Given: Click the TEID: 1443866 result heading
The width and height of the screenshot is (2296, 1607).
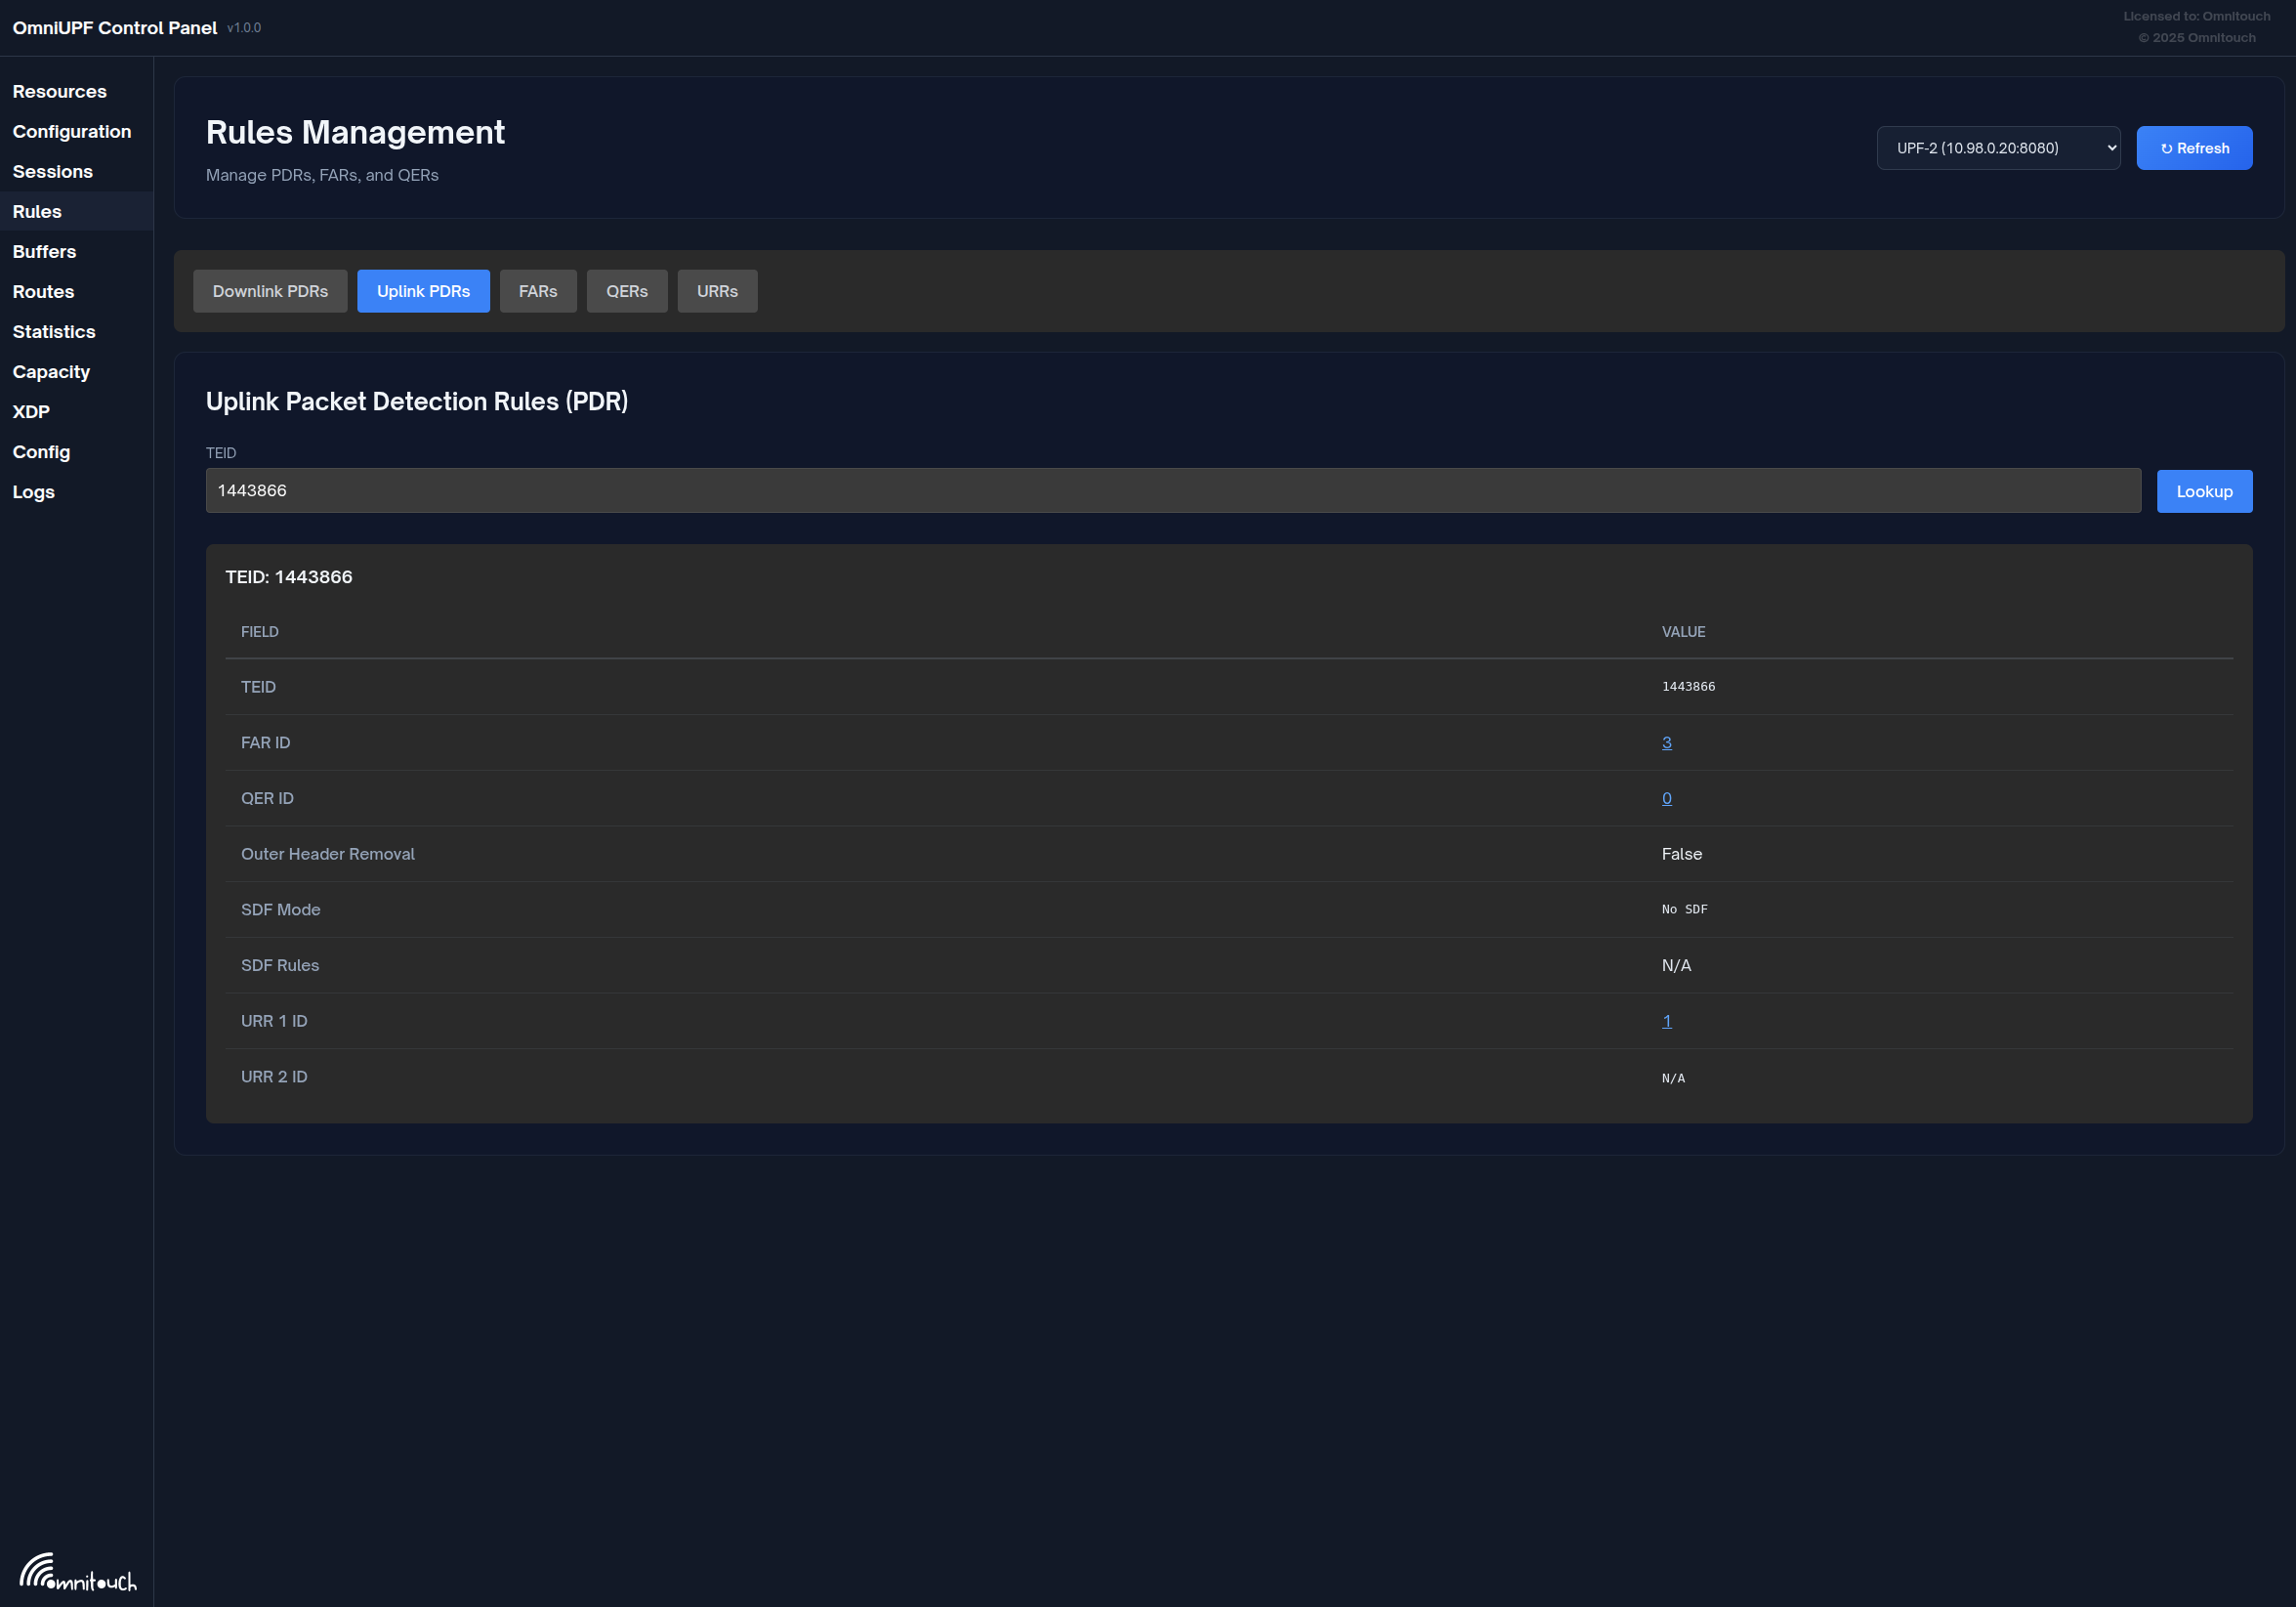Looking at the screenshot, I should pyautogui.click(x=289, y=577).
